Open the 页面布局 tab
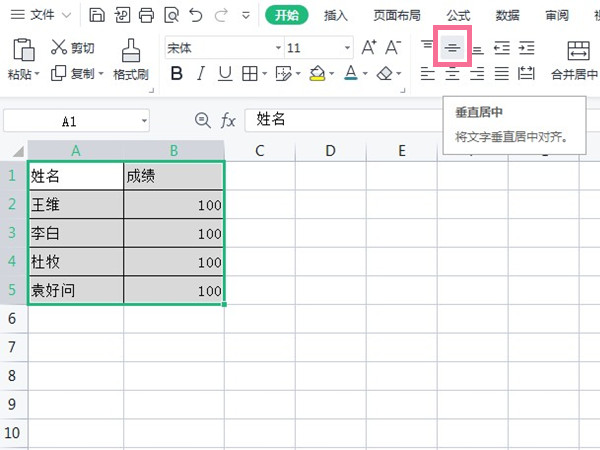 pos(397,16)
